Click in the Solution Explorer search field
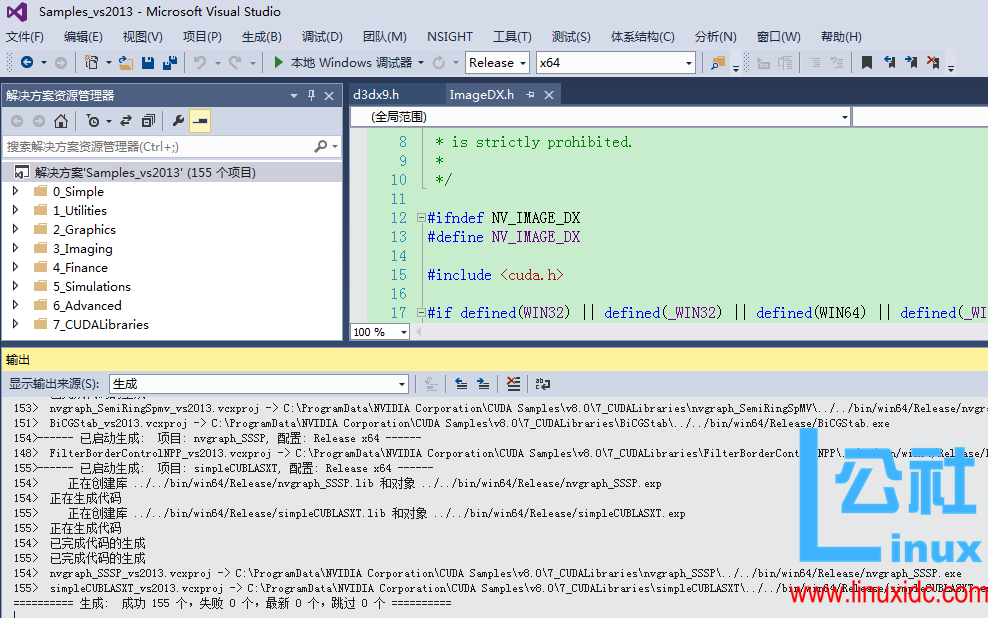988x618 pixels. coord(158,146)
